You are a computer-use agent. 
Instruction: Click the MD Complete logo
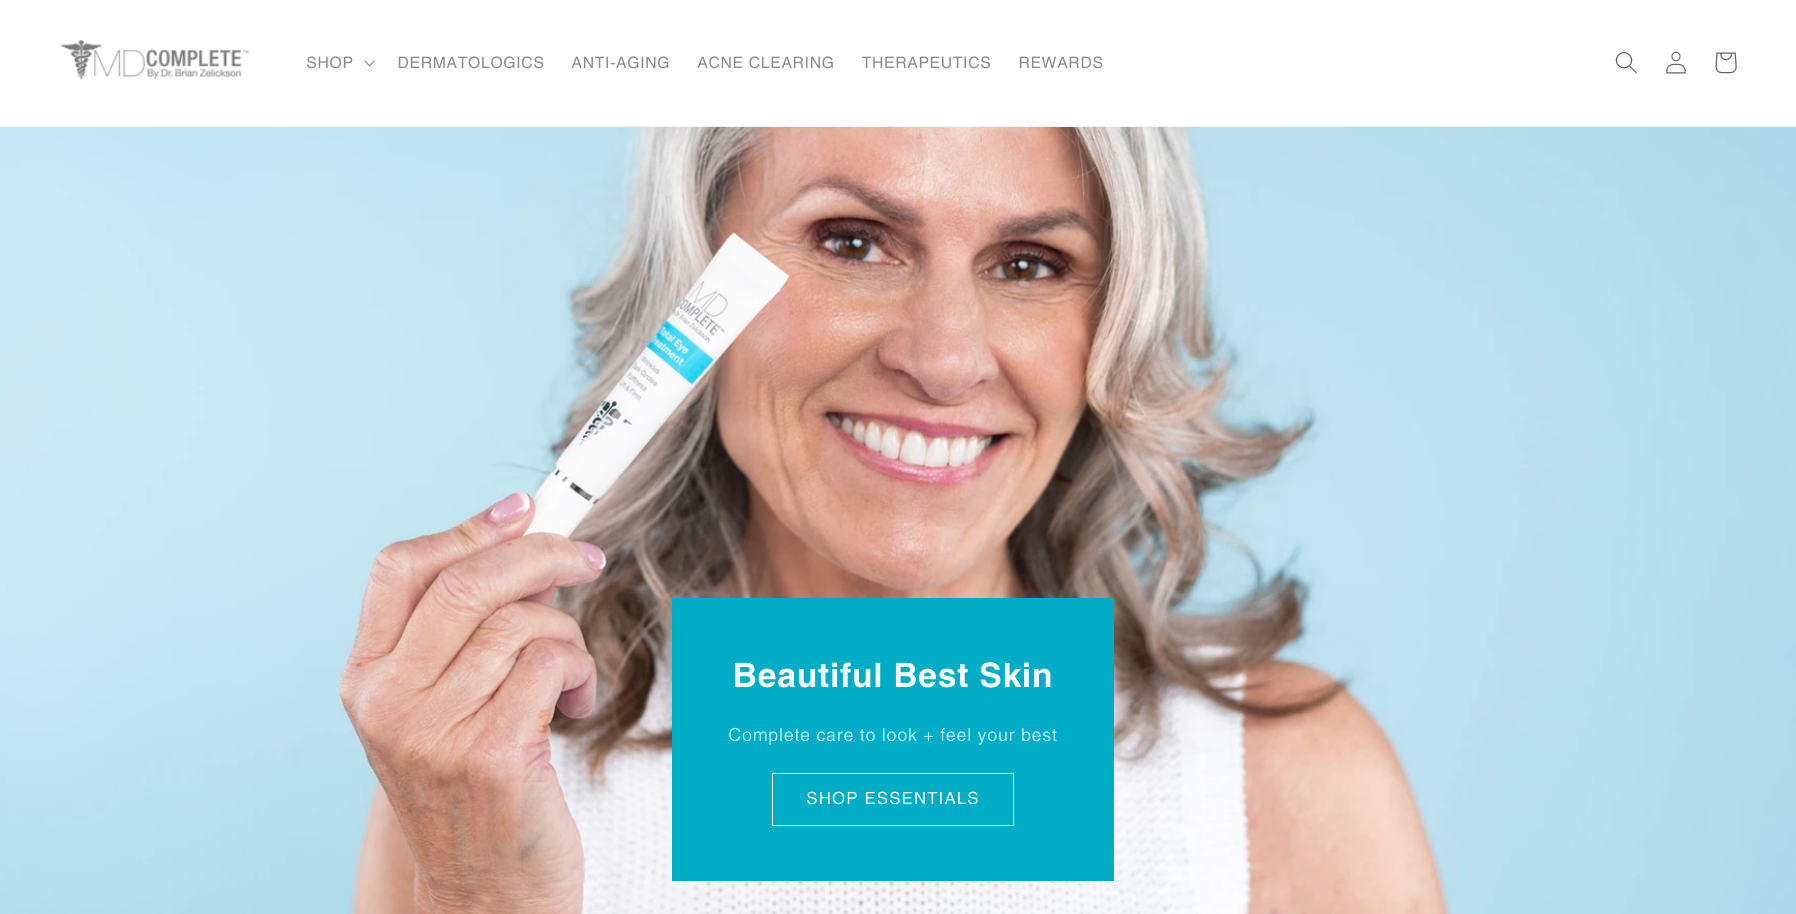pos(155,60)
